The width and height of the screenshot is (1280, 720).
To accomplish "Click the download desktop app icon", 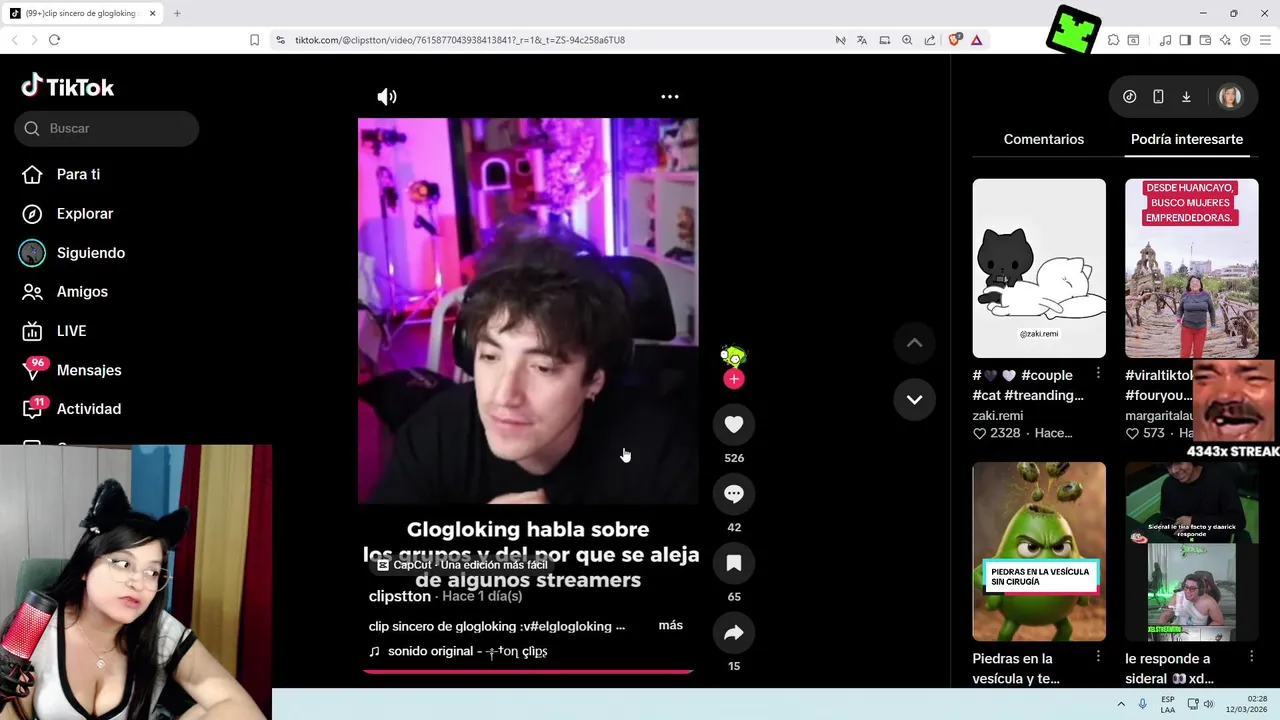I will click(1186, 97).
